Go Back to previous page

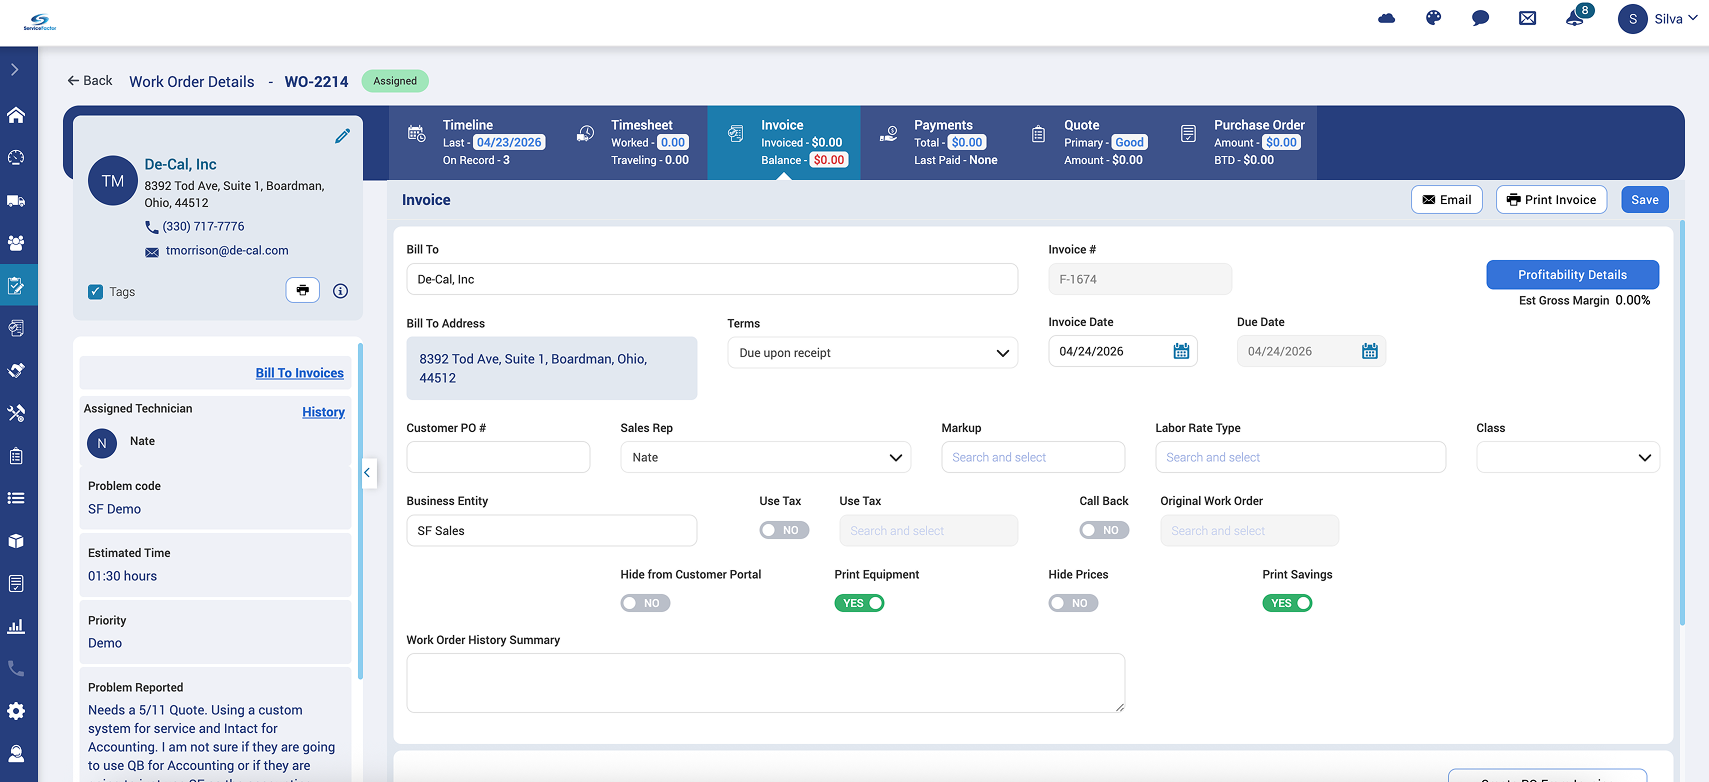[90, 81]
